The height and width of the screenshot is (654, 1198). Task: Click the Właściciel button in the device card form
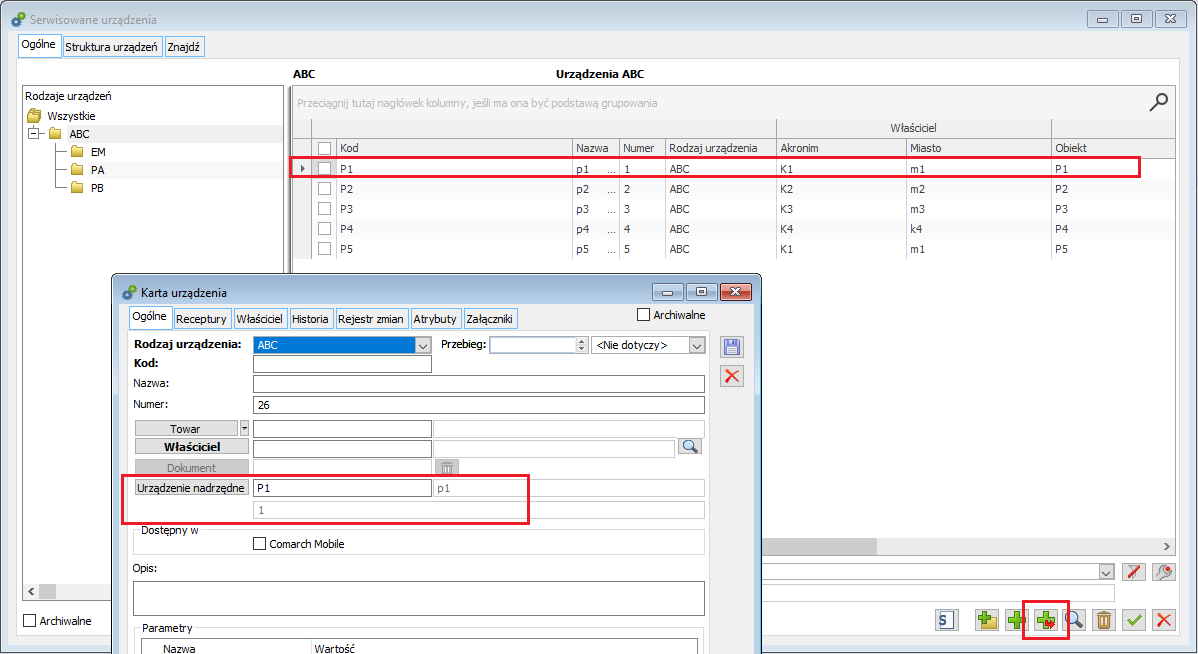tap(192, 447)
